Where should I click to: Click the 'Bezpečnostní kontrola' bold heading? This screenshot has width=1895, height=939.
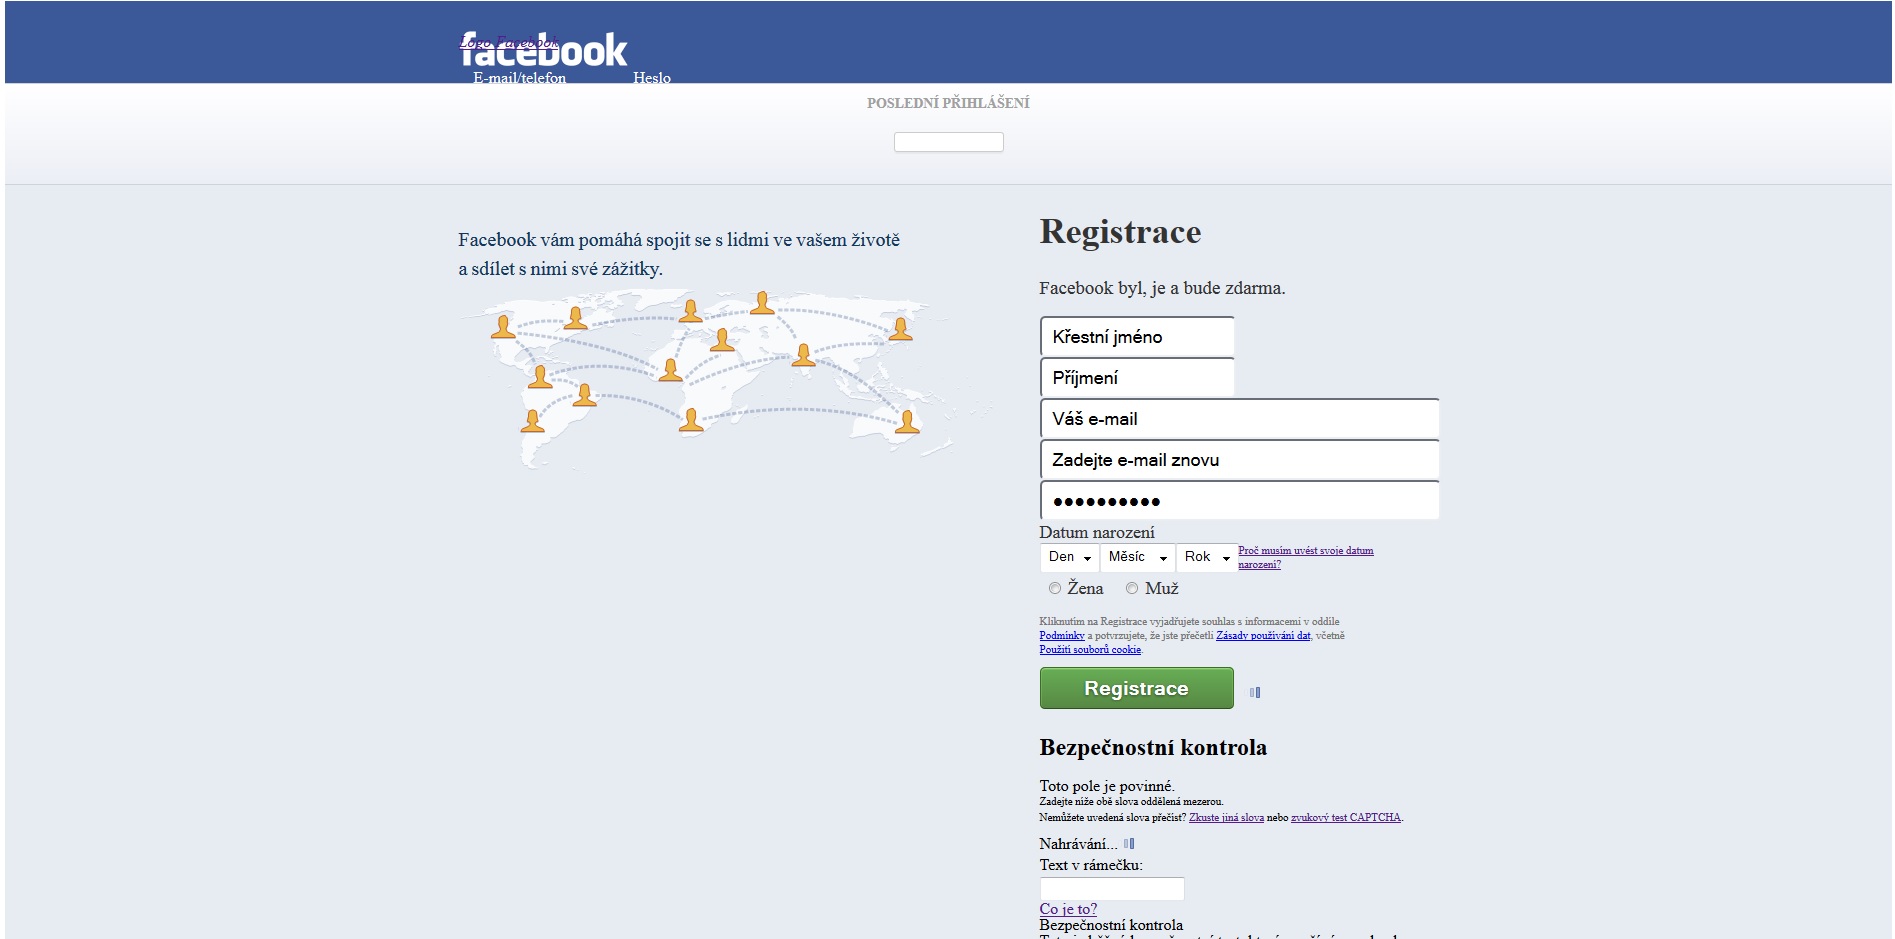pos(1153,747)
